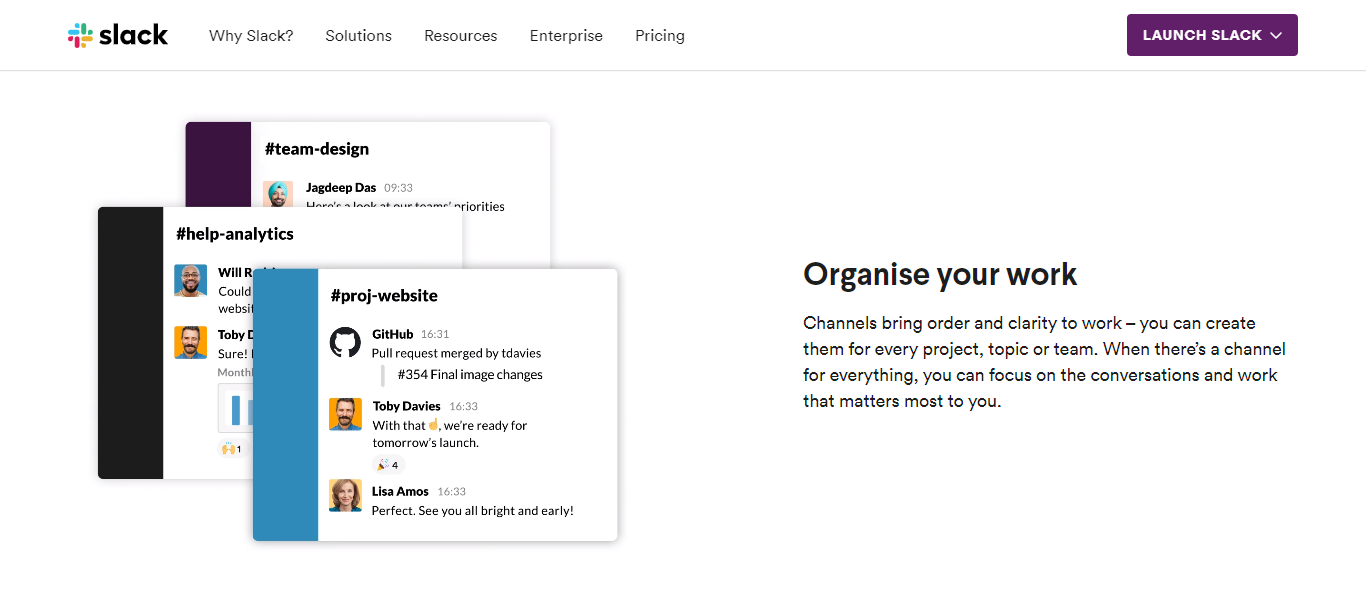Go to the Enterprise page
Viewport: 1366px width, 600px height.
click(566, 35)
